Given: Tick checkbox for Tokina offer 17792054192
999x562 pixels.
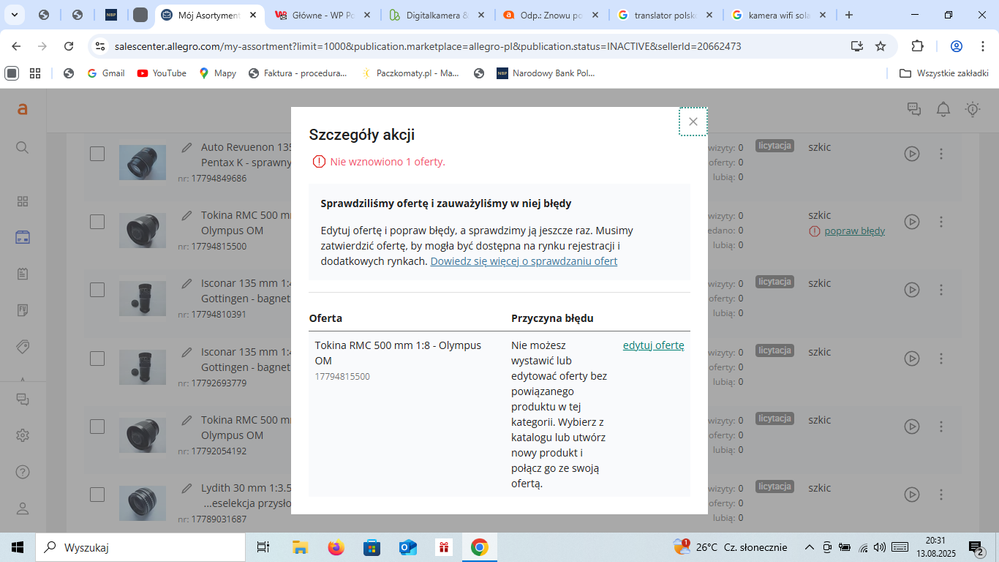Looking at the screenshot, I should (x=97, y=427).
